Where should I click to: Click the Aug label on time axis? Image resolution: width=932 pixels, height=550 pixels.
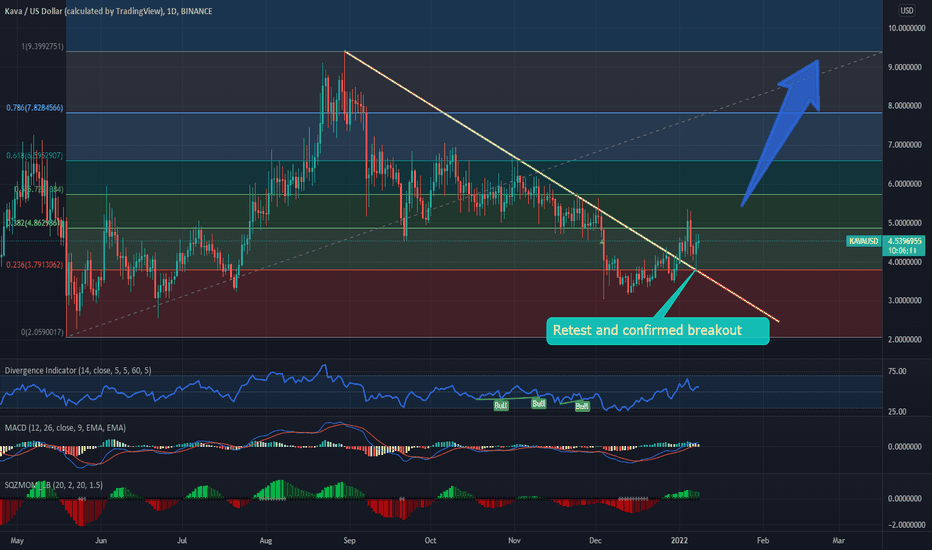[266, 540]
